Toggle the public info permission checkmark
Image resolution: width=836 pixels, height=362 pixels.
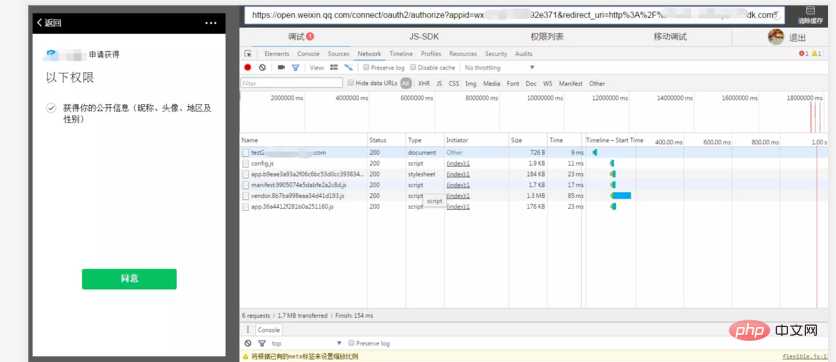(x=51, y=108)
